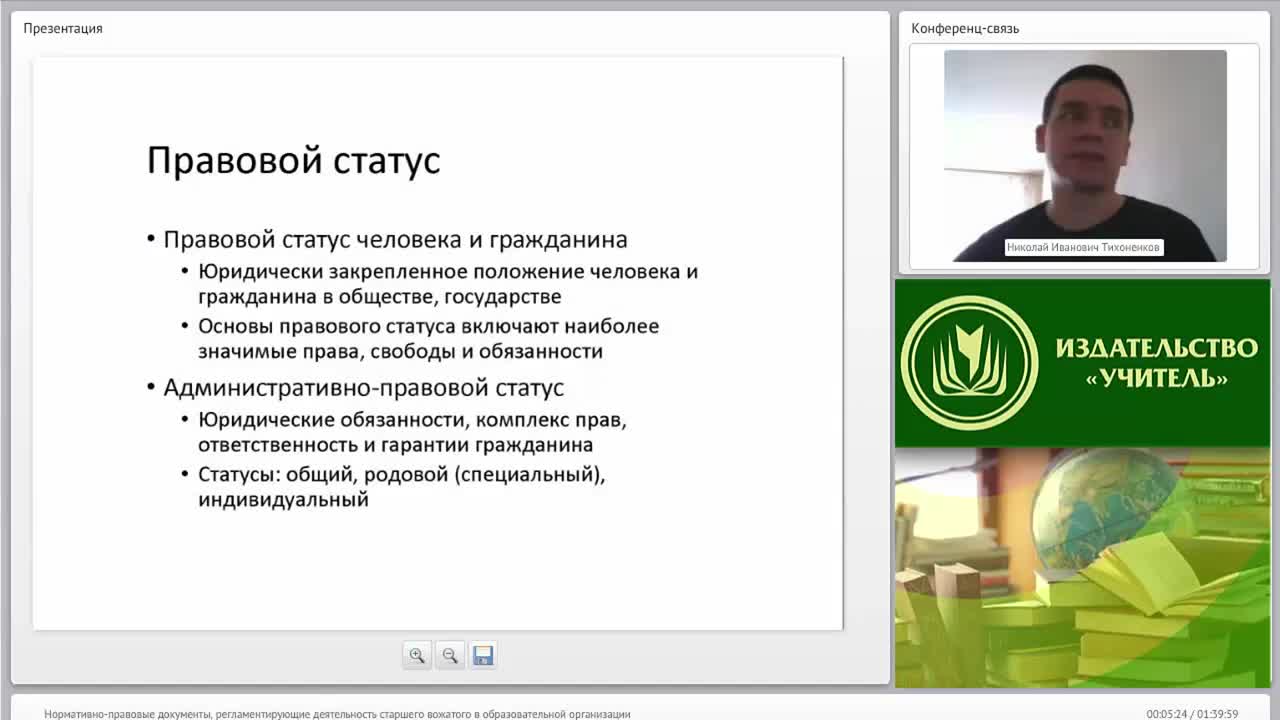
Task: Click the Конференц-связь panel header
Action: coord(965,28)
